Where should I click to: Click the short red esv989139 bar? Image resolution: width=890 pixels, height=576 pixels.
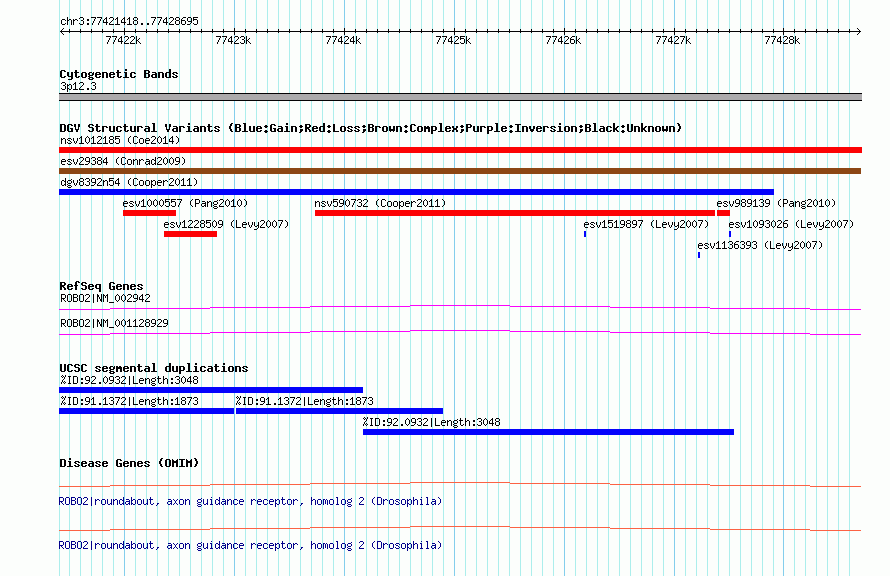[723, 213]
